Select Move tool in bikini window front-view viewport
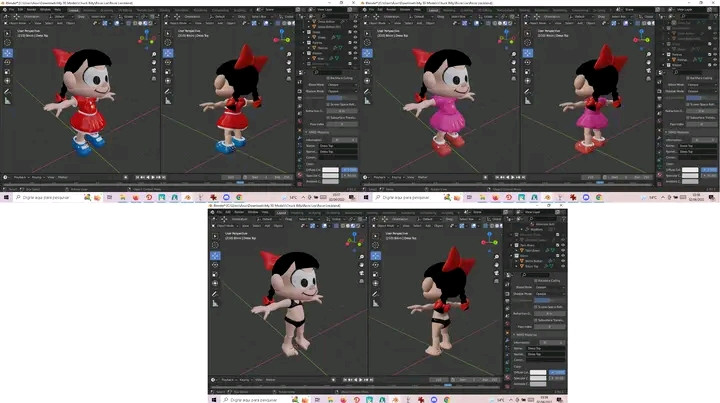Viewport: 720px width, 403px height. (x=215, y=255)
